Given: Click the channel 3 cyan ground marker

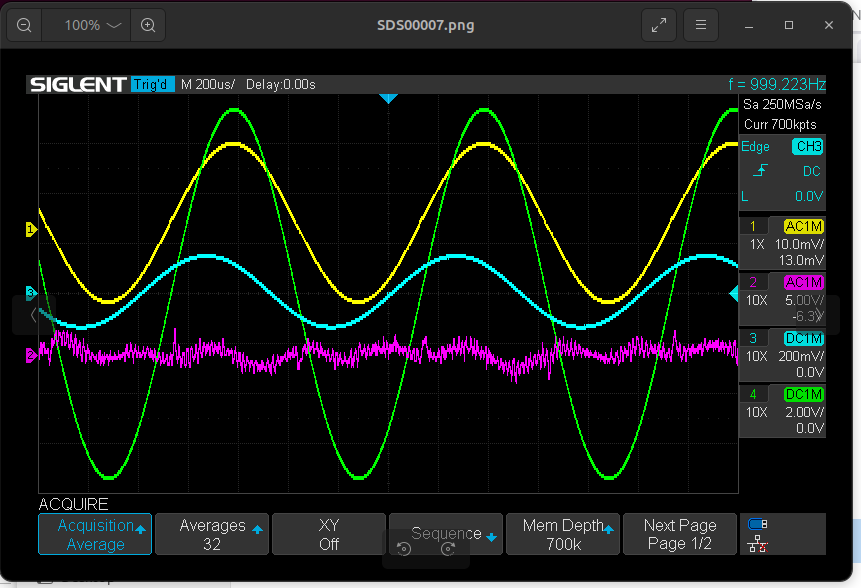Looking at the screenshot, I should click(31, 293).
